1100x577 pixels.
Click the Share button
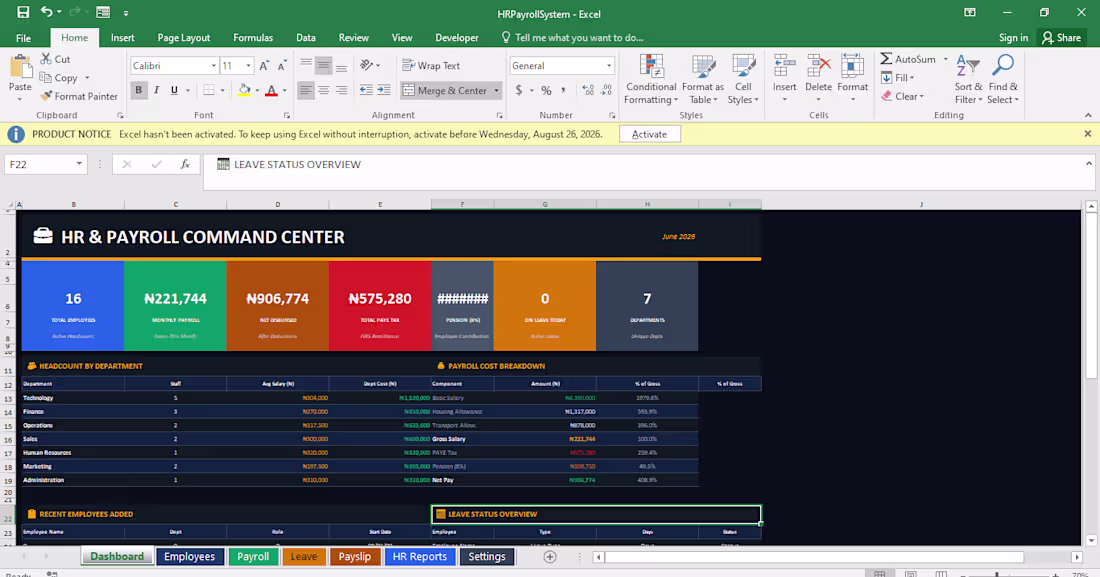pyautogui.click(x=1061, y=38)
